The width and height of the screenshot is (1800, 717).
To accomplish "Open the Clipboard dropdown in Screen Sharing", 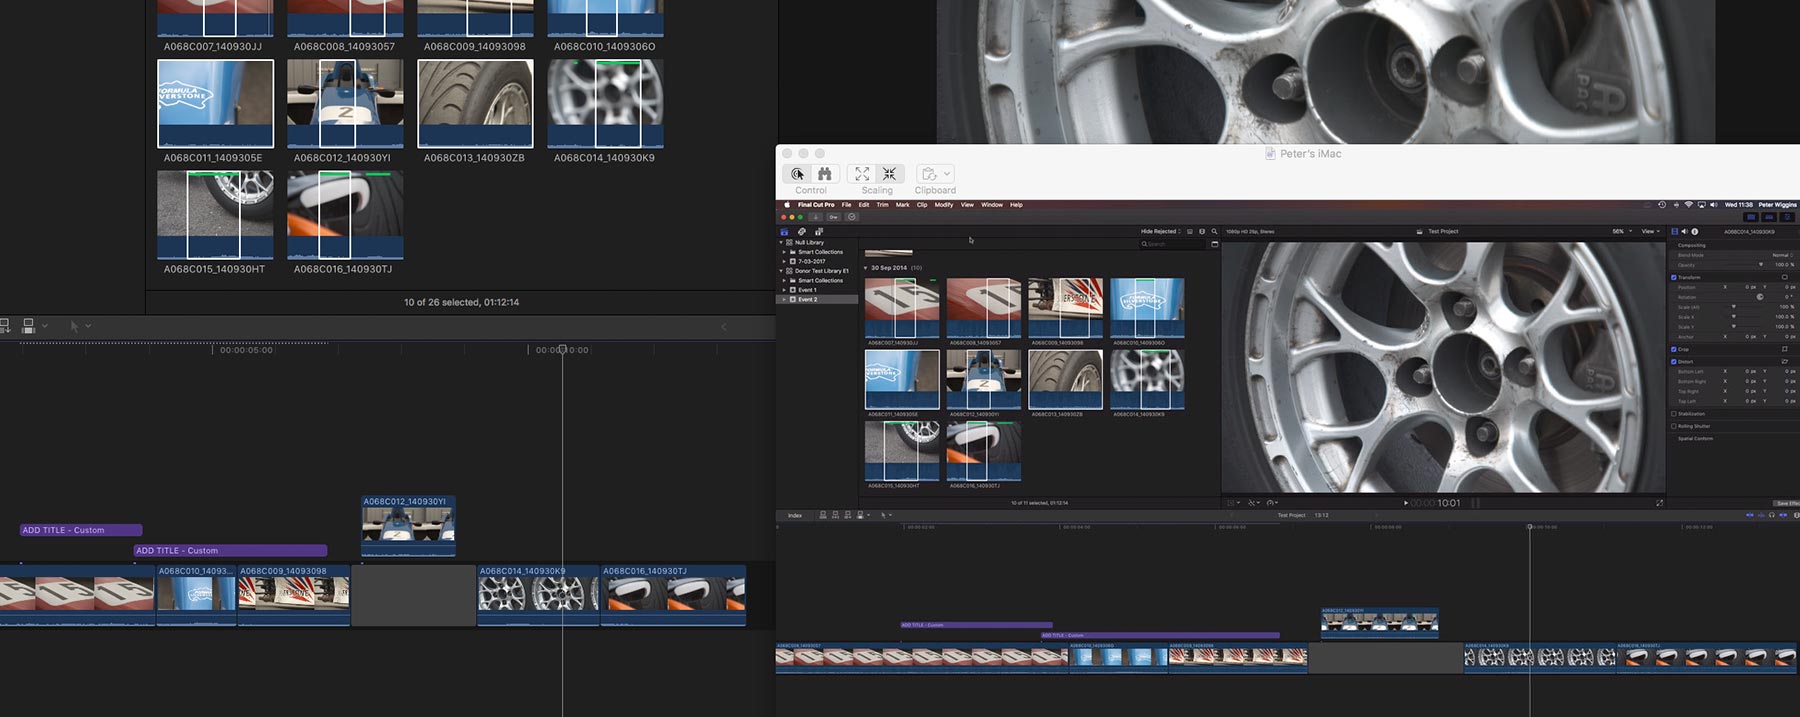I will [x=935, y=174].
